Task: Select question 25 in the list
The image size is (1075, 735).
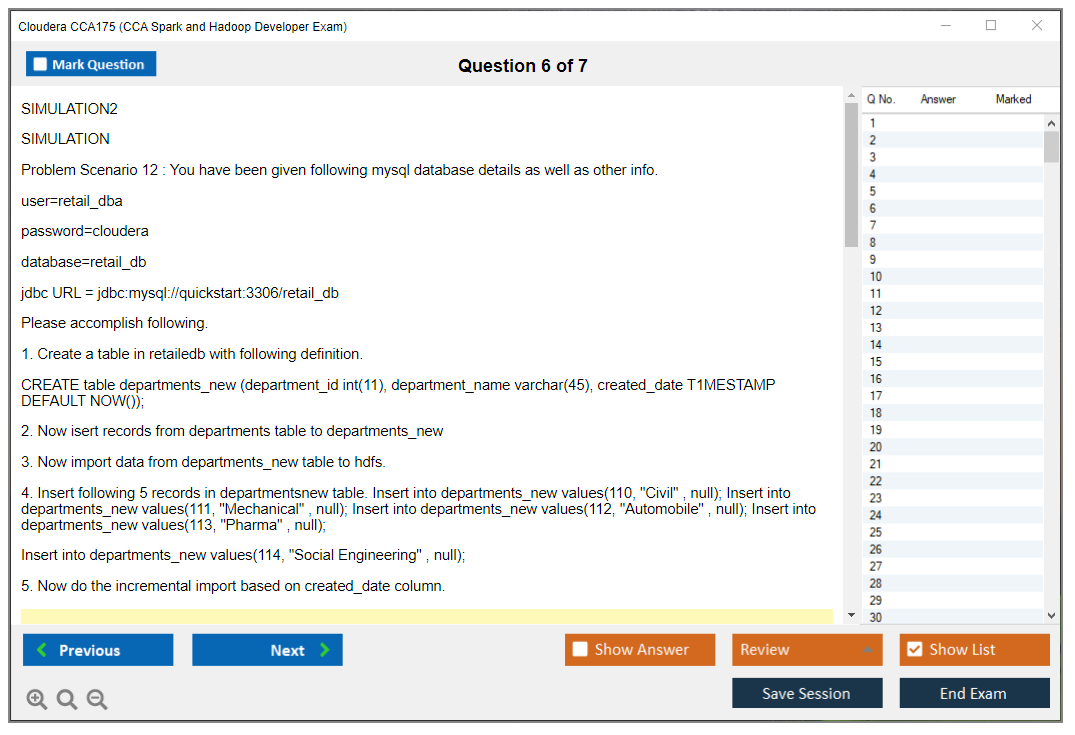Action: point(876,532)
